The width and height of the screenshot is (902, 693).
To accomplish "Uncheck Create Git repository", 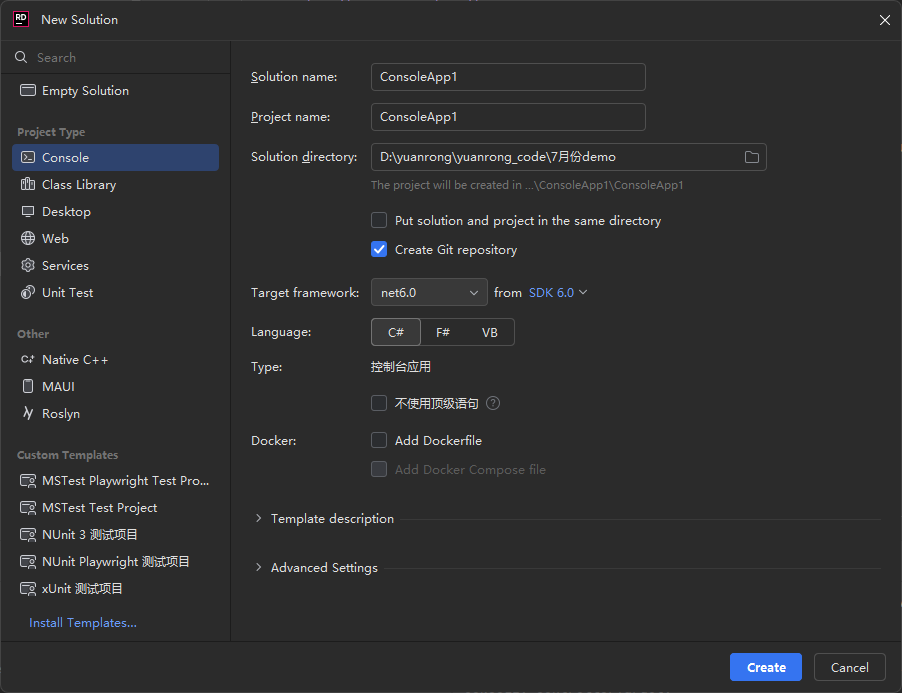I will [x=379, y=250].
